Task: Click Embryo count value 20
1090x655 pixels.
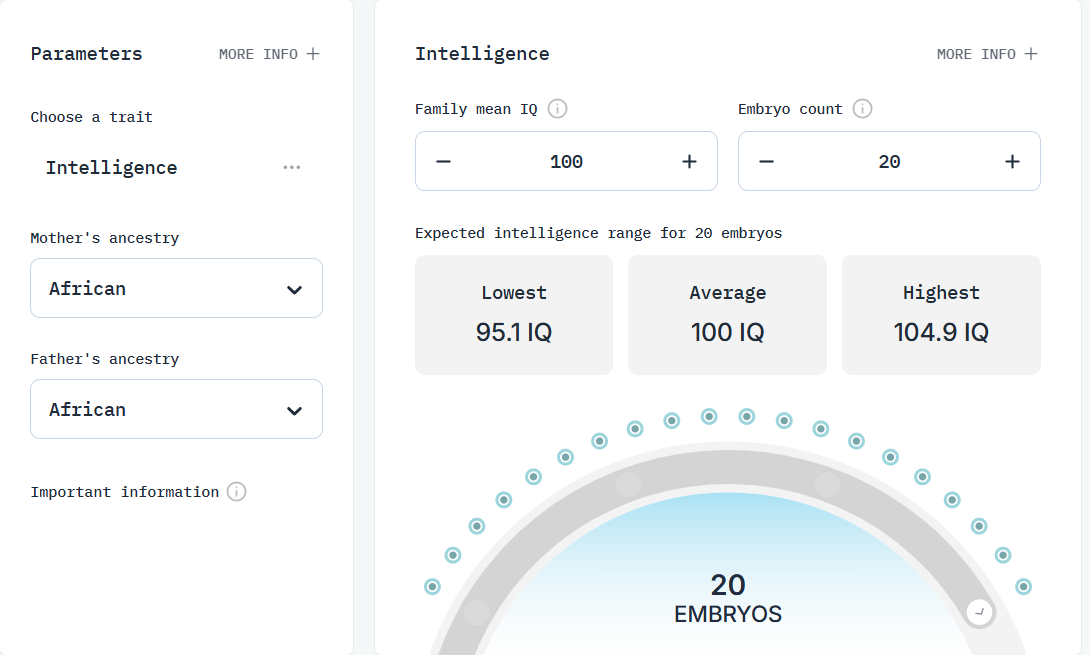Action: (x=889, y=162)
